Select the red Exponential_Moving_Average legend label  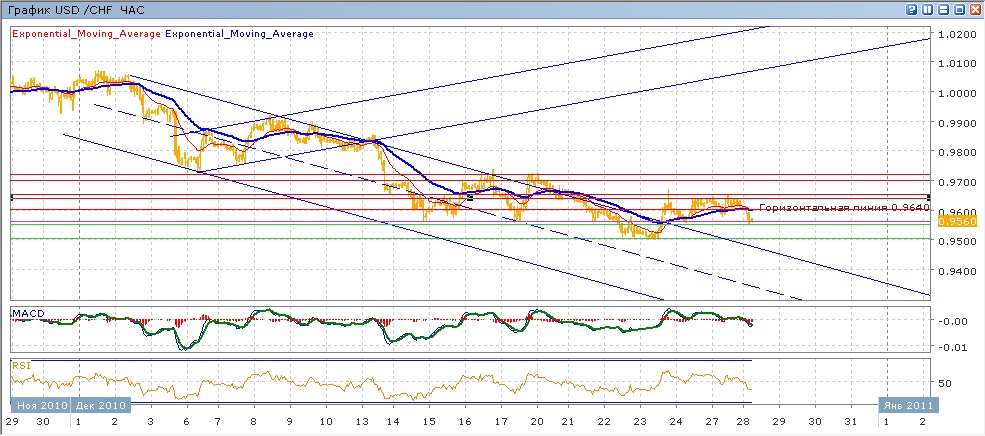(x=87, y=34)
